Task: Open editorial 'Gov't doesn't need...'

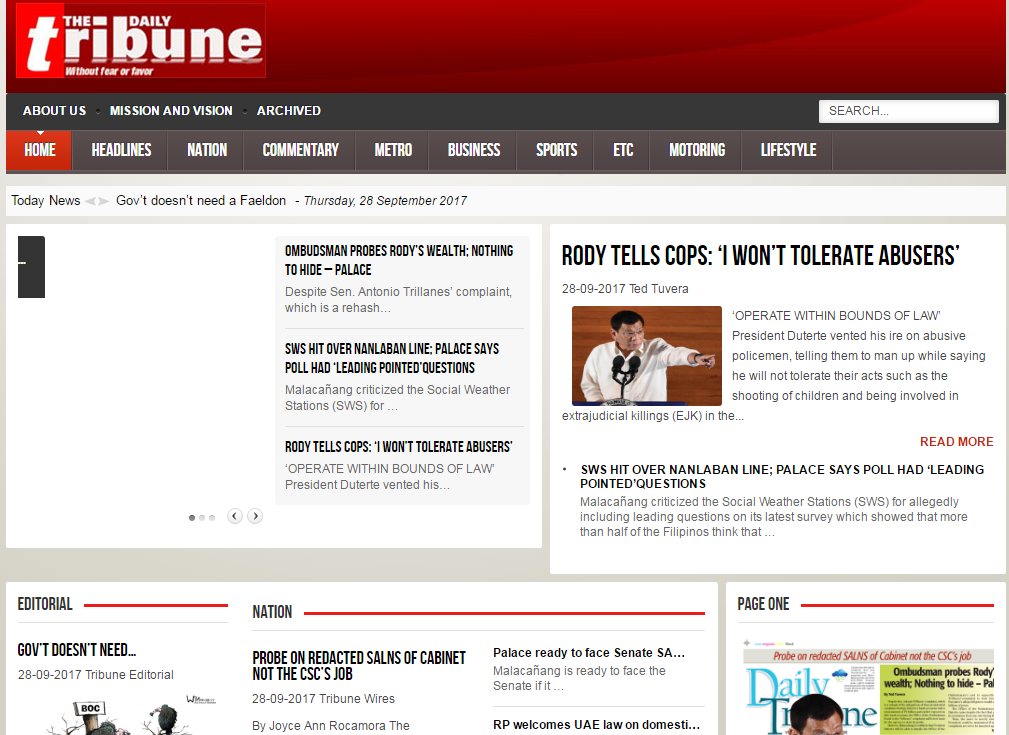Action: 77,650
